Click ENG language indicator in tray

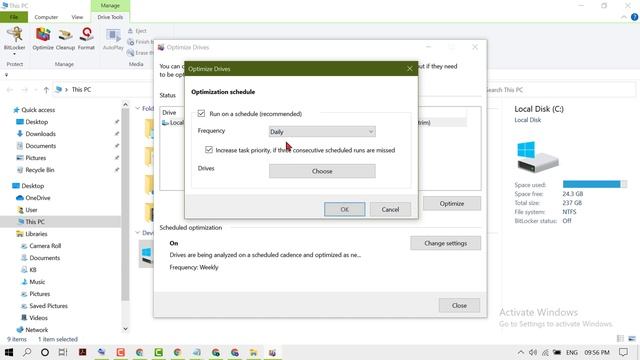(x=571, y=352)
